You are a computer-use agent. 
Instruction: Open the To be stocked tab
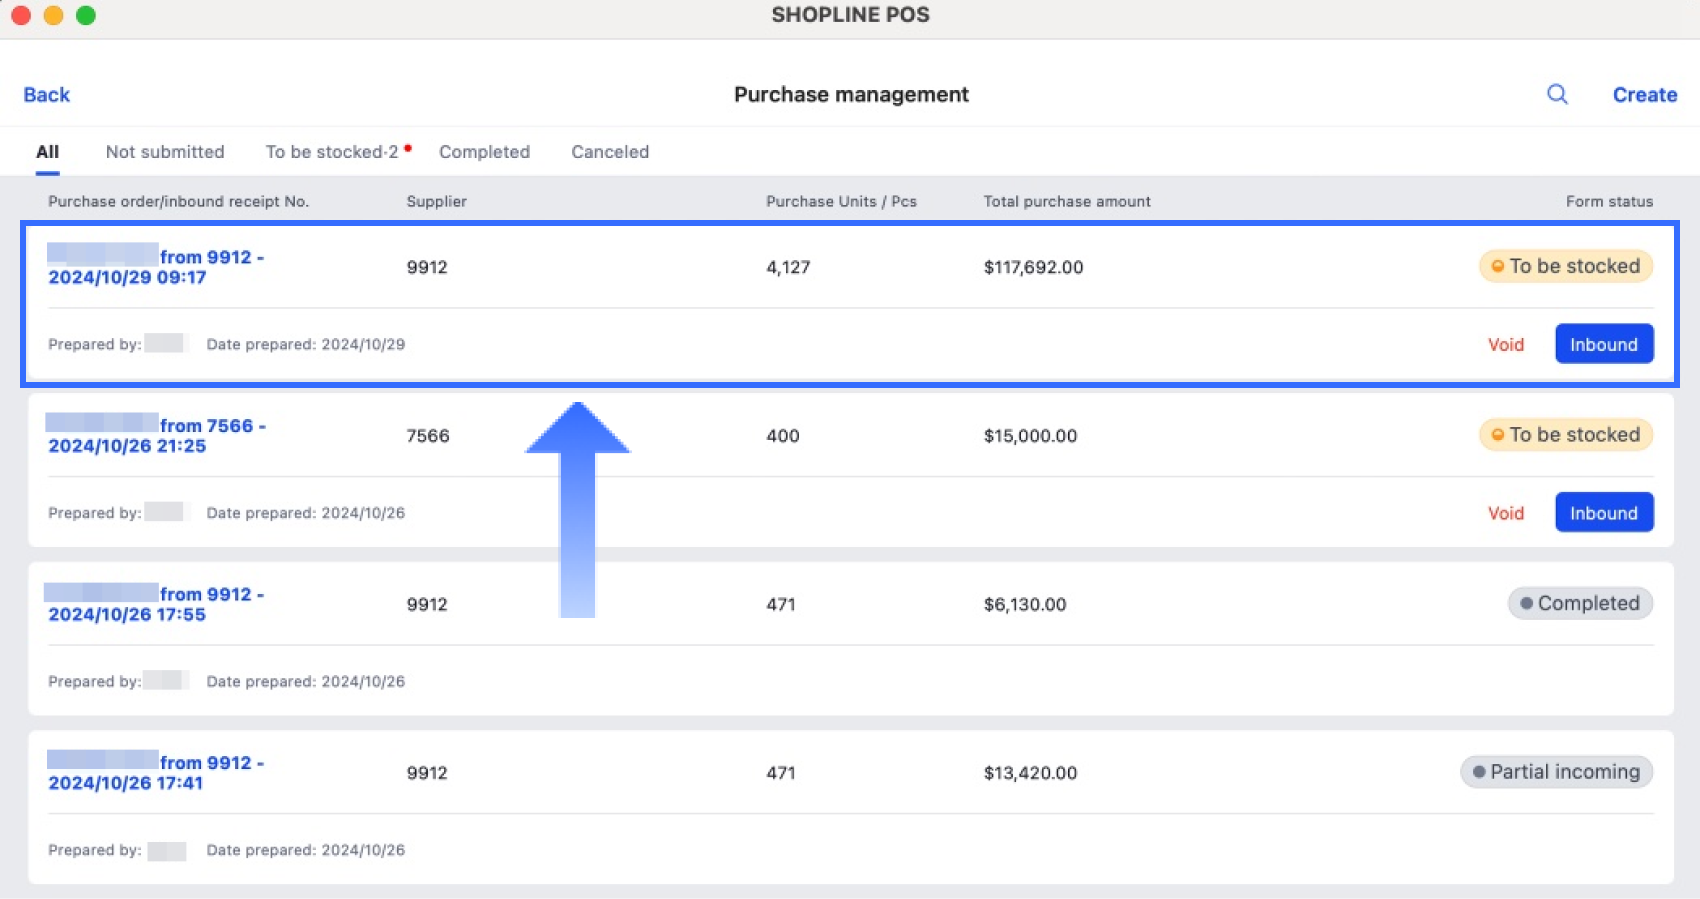(x=332, y=152)
